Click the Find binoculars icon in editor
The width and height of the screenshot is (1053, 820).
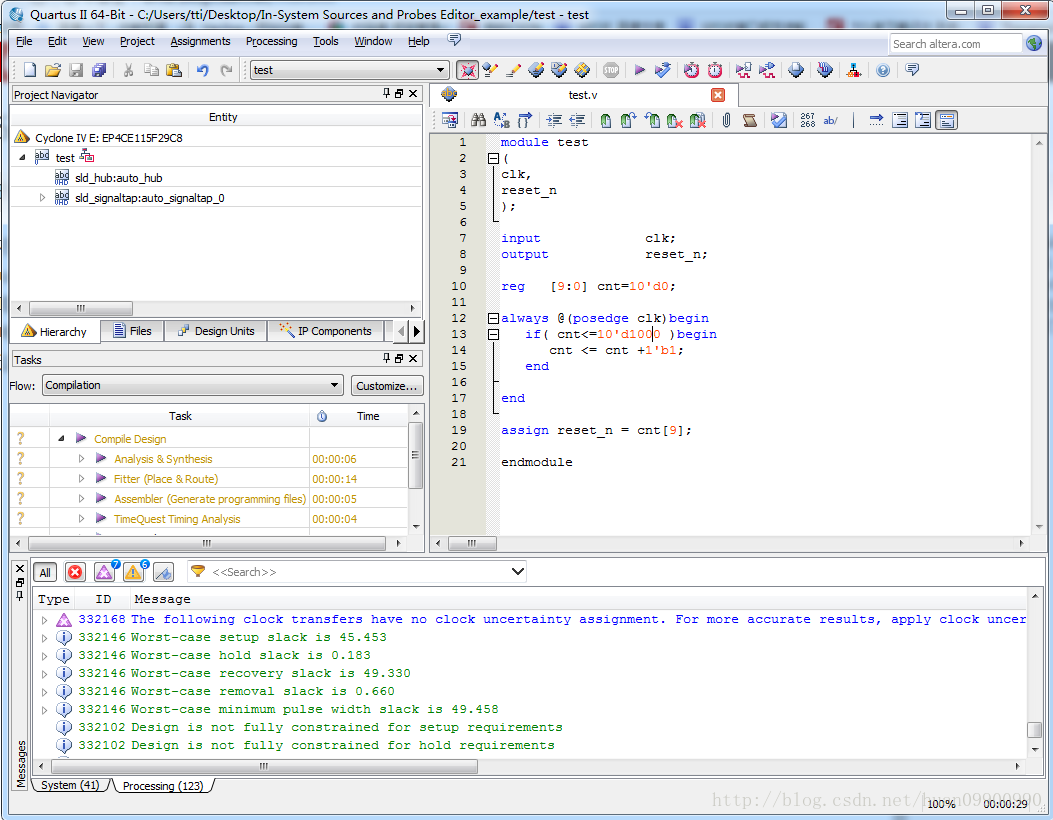click(x=478, y=120)
